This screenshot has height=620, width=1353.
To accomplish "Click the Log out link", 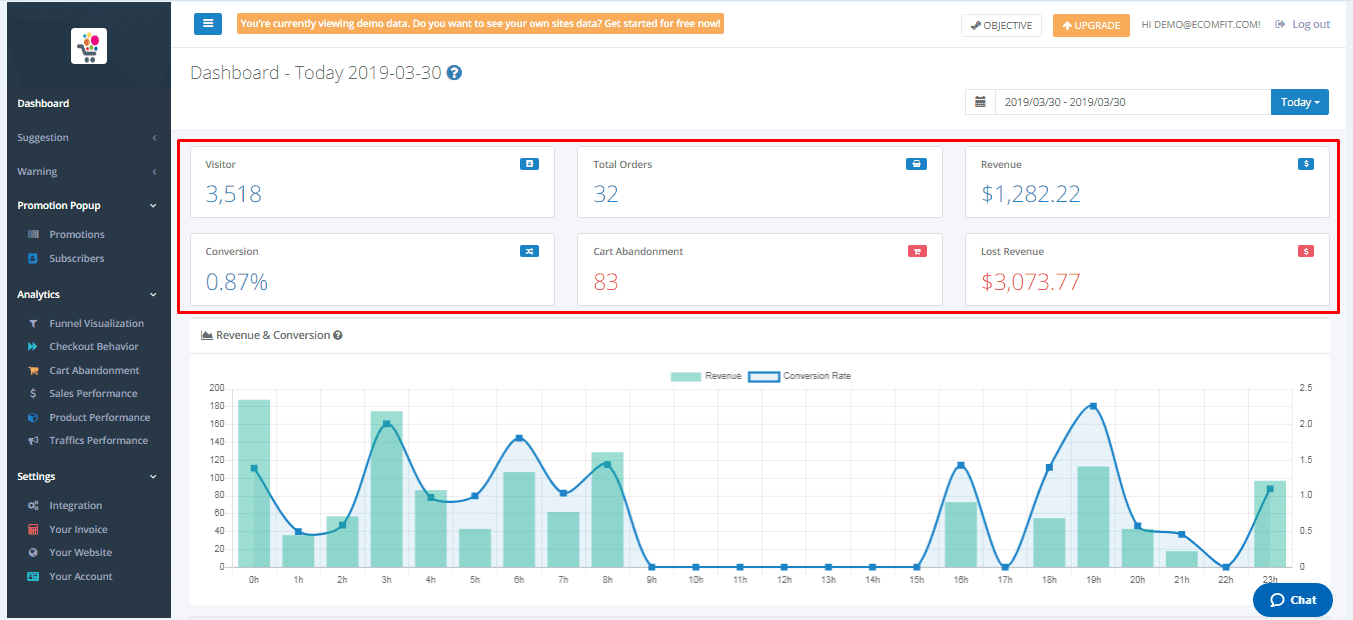I will pyautogui.click(x=1303, y=24).
